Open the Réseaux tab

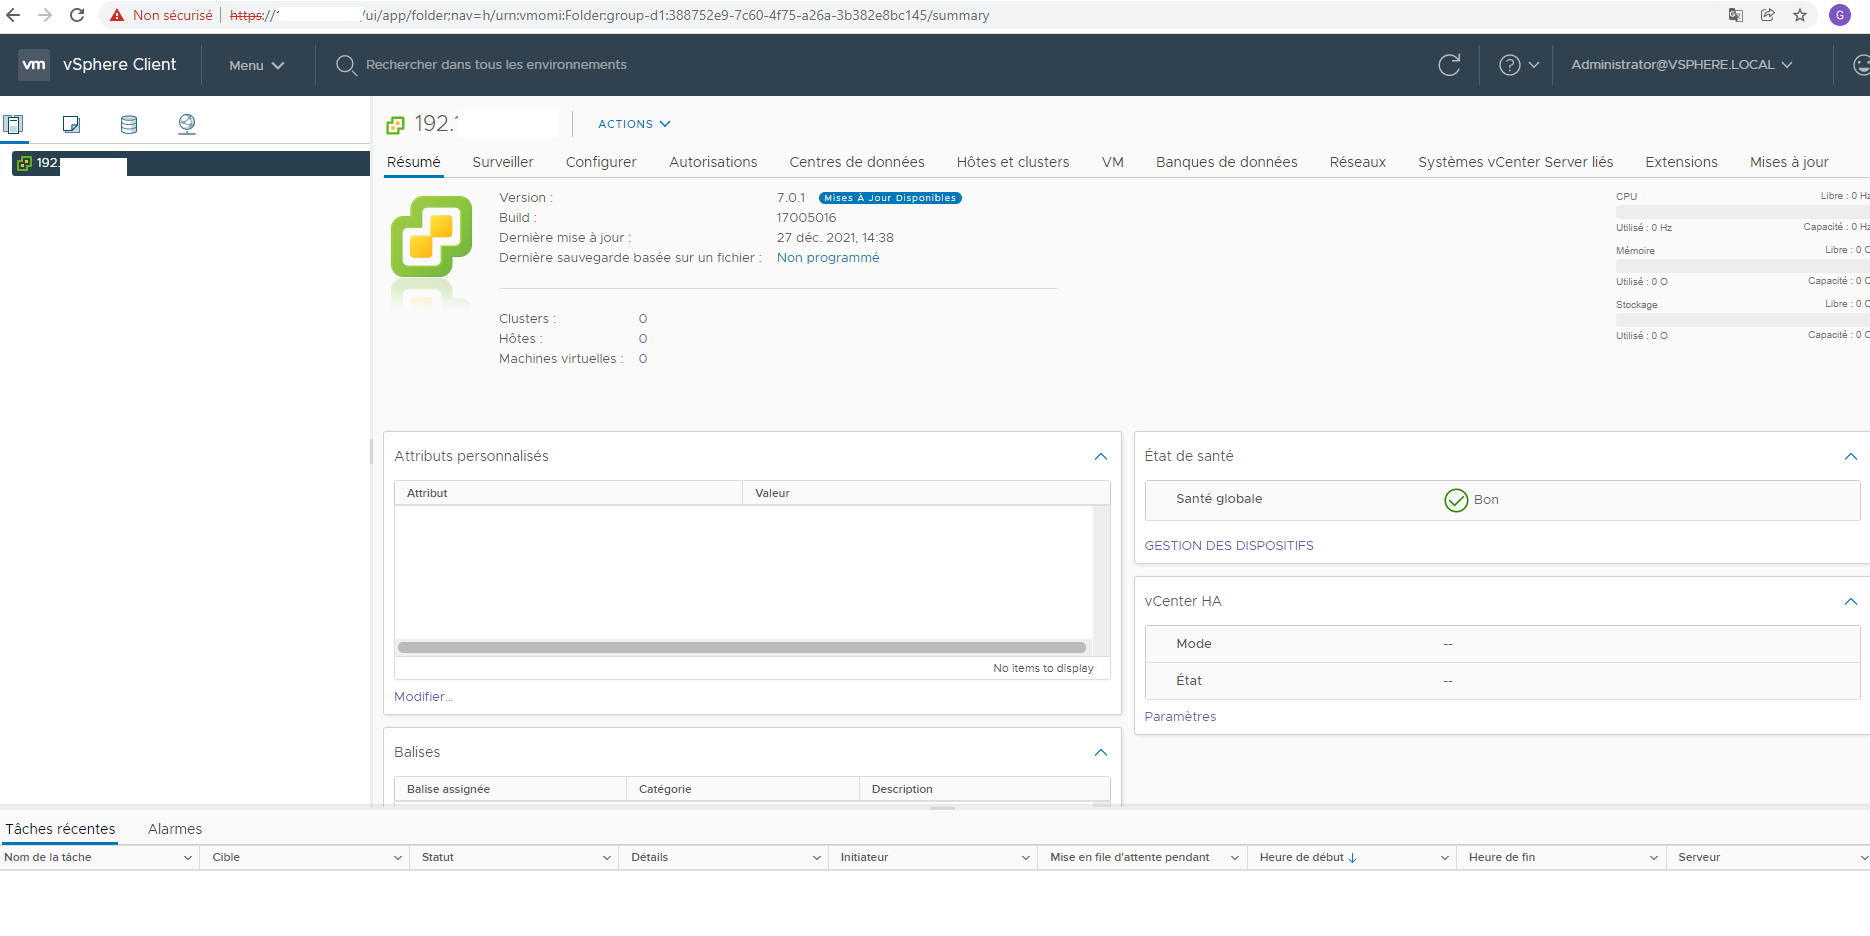[1358, 162]
